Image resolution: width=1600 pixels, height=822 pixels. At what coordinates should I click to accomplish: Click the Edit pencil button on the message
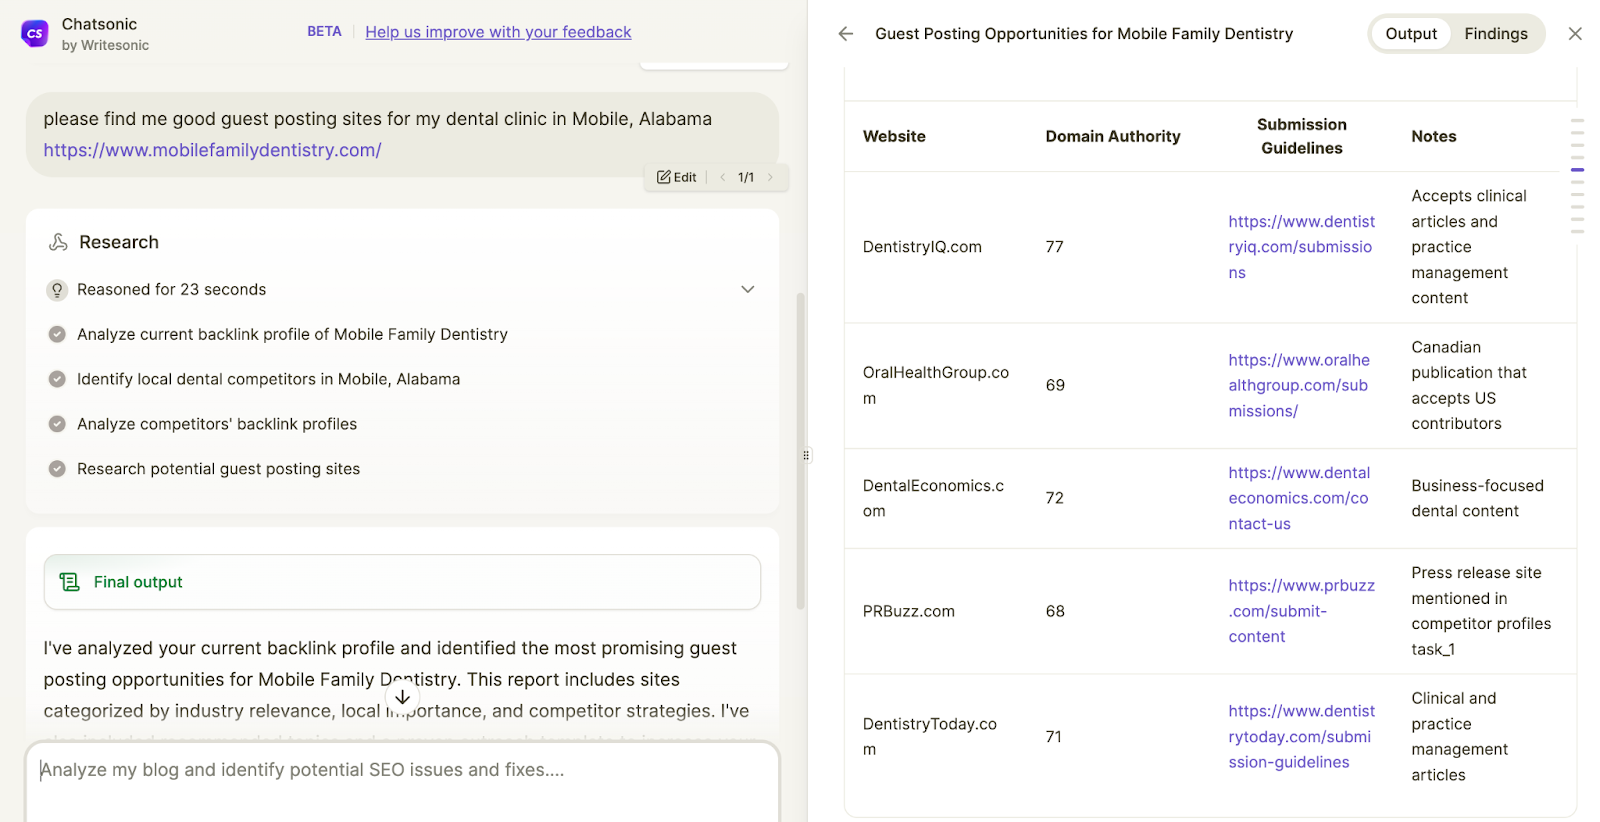[677, 177]
